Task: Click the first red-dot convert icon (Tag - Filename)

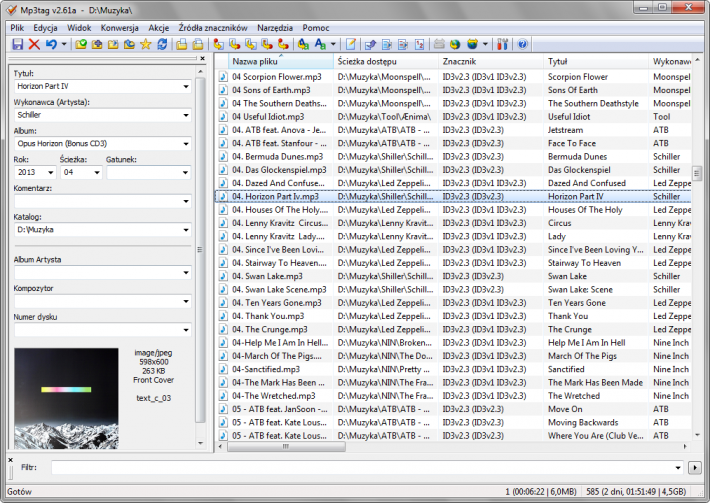Action: tap(218, 44)
